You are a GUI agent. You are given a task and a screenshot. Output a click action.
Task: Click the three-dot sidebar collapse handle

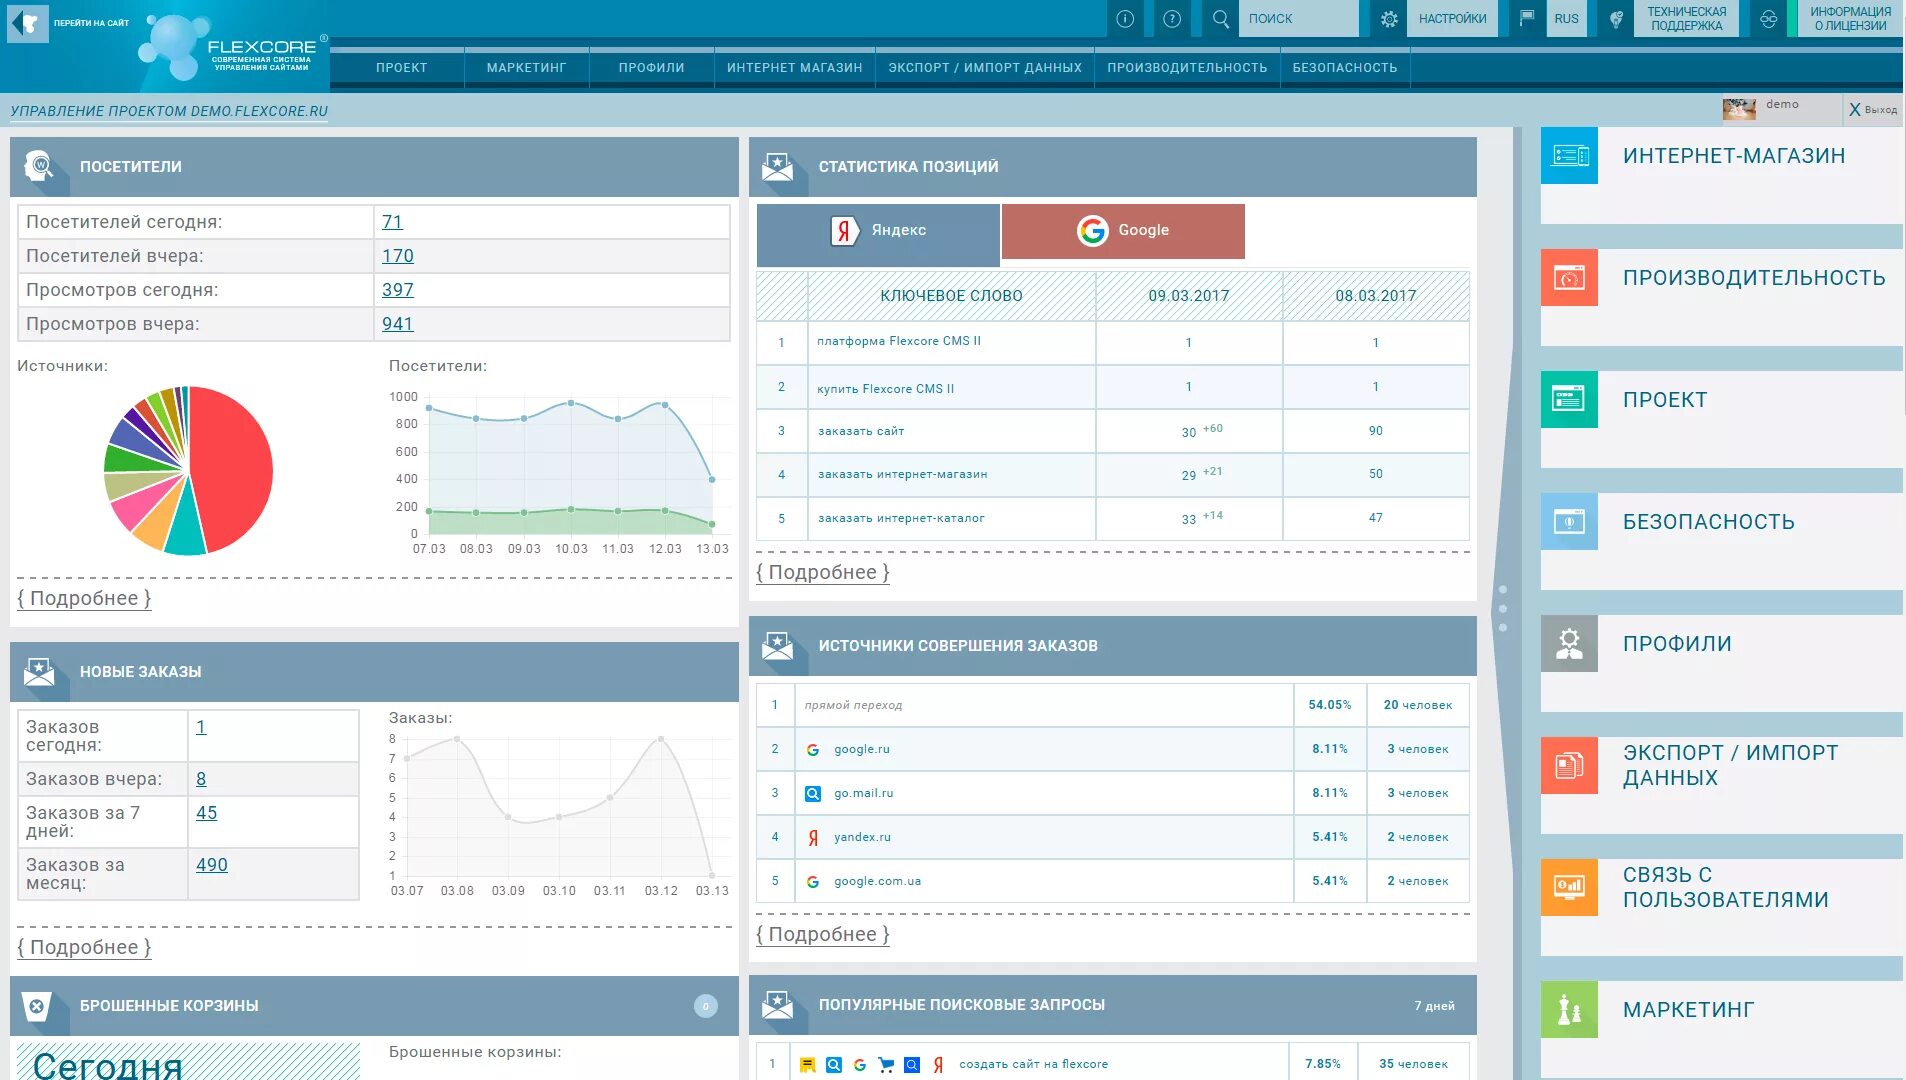tap(1502, 608)
